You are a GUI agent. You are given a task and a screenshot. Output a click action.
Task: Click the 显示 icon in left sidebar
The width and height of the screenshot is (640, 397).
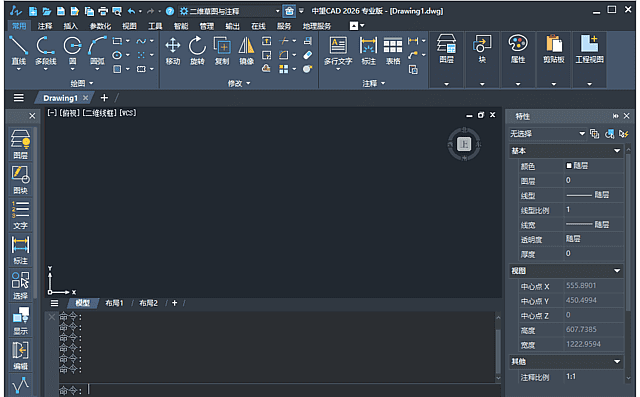[x=20, y=320]
